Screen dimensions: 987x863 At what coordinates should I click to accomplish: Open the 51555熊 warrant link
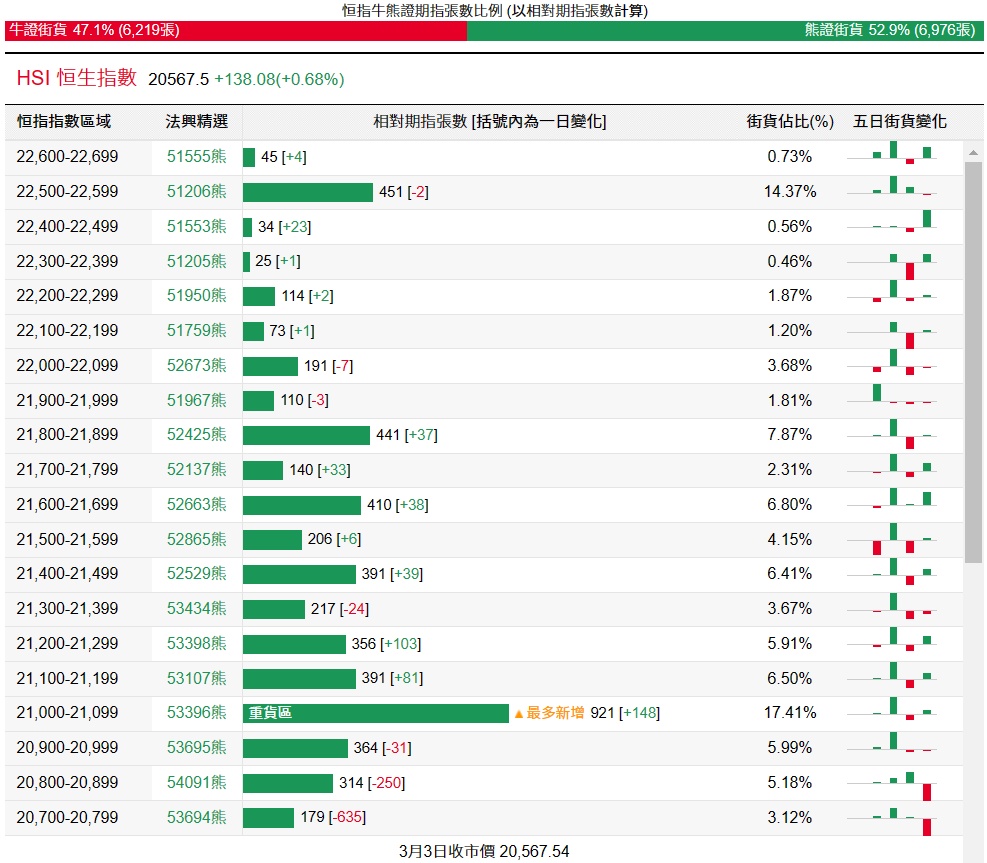pyautogui.click(x=196, y=157)
